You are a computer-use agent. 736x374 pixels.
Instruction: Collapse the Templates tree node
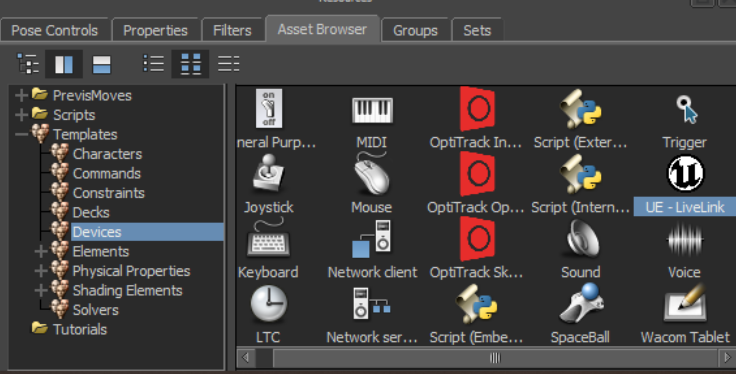pos(21,134)
